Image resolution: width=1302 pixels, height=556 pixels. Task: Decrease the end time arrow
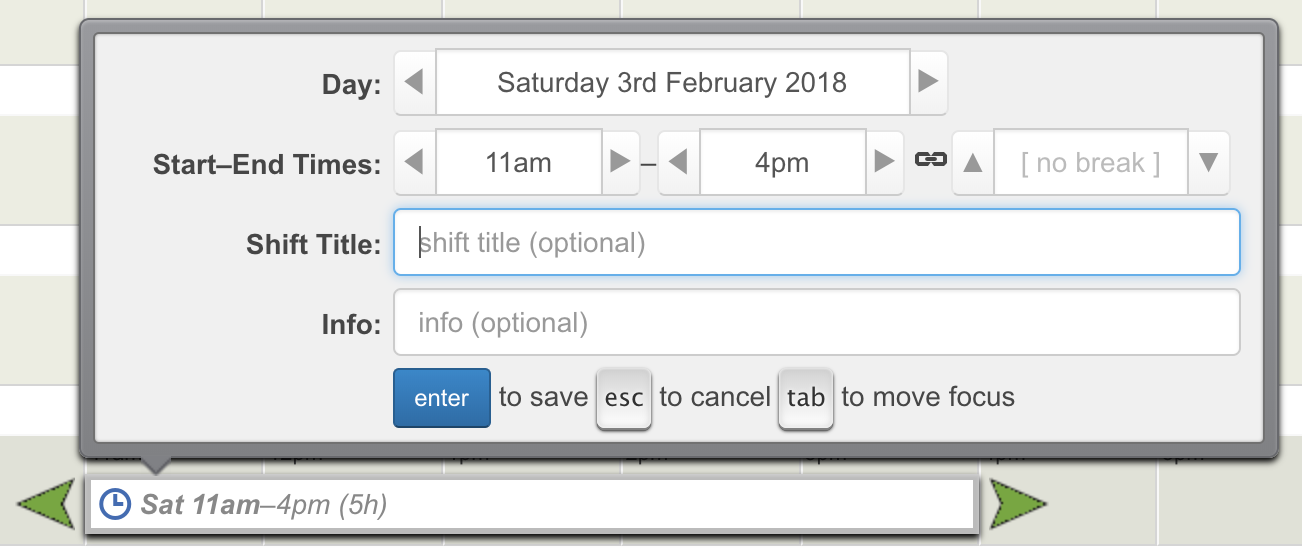coord(679,162)
